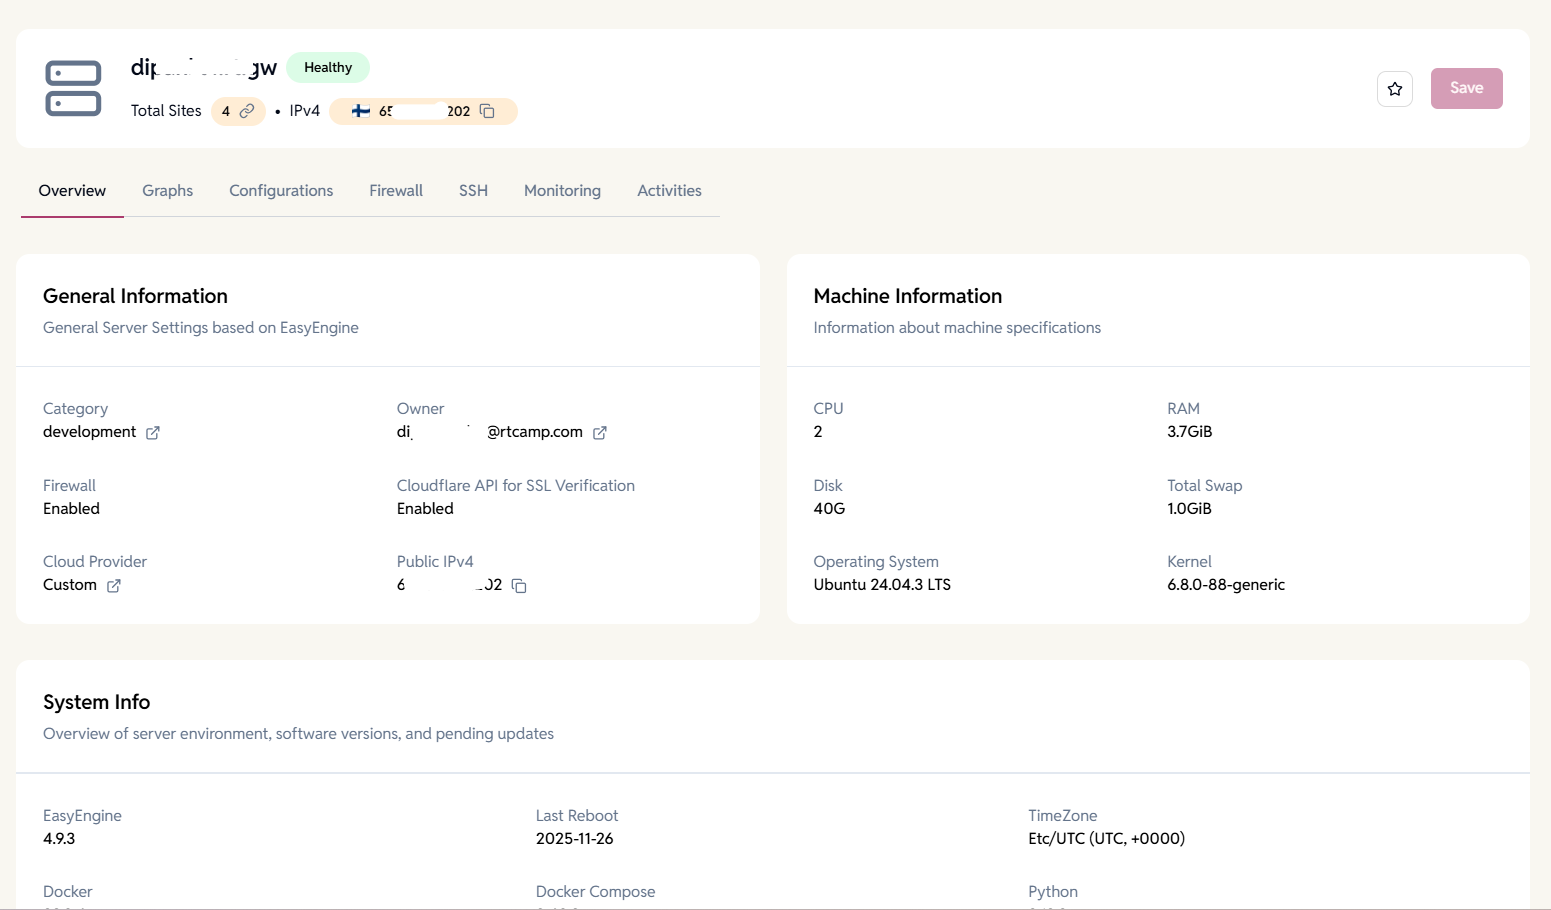Click the Finland flag icon
Screen dimensions: 1551x910
[x=361, y=111]
